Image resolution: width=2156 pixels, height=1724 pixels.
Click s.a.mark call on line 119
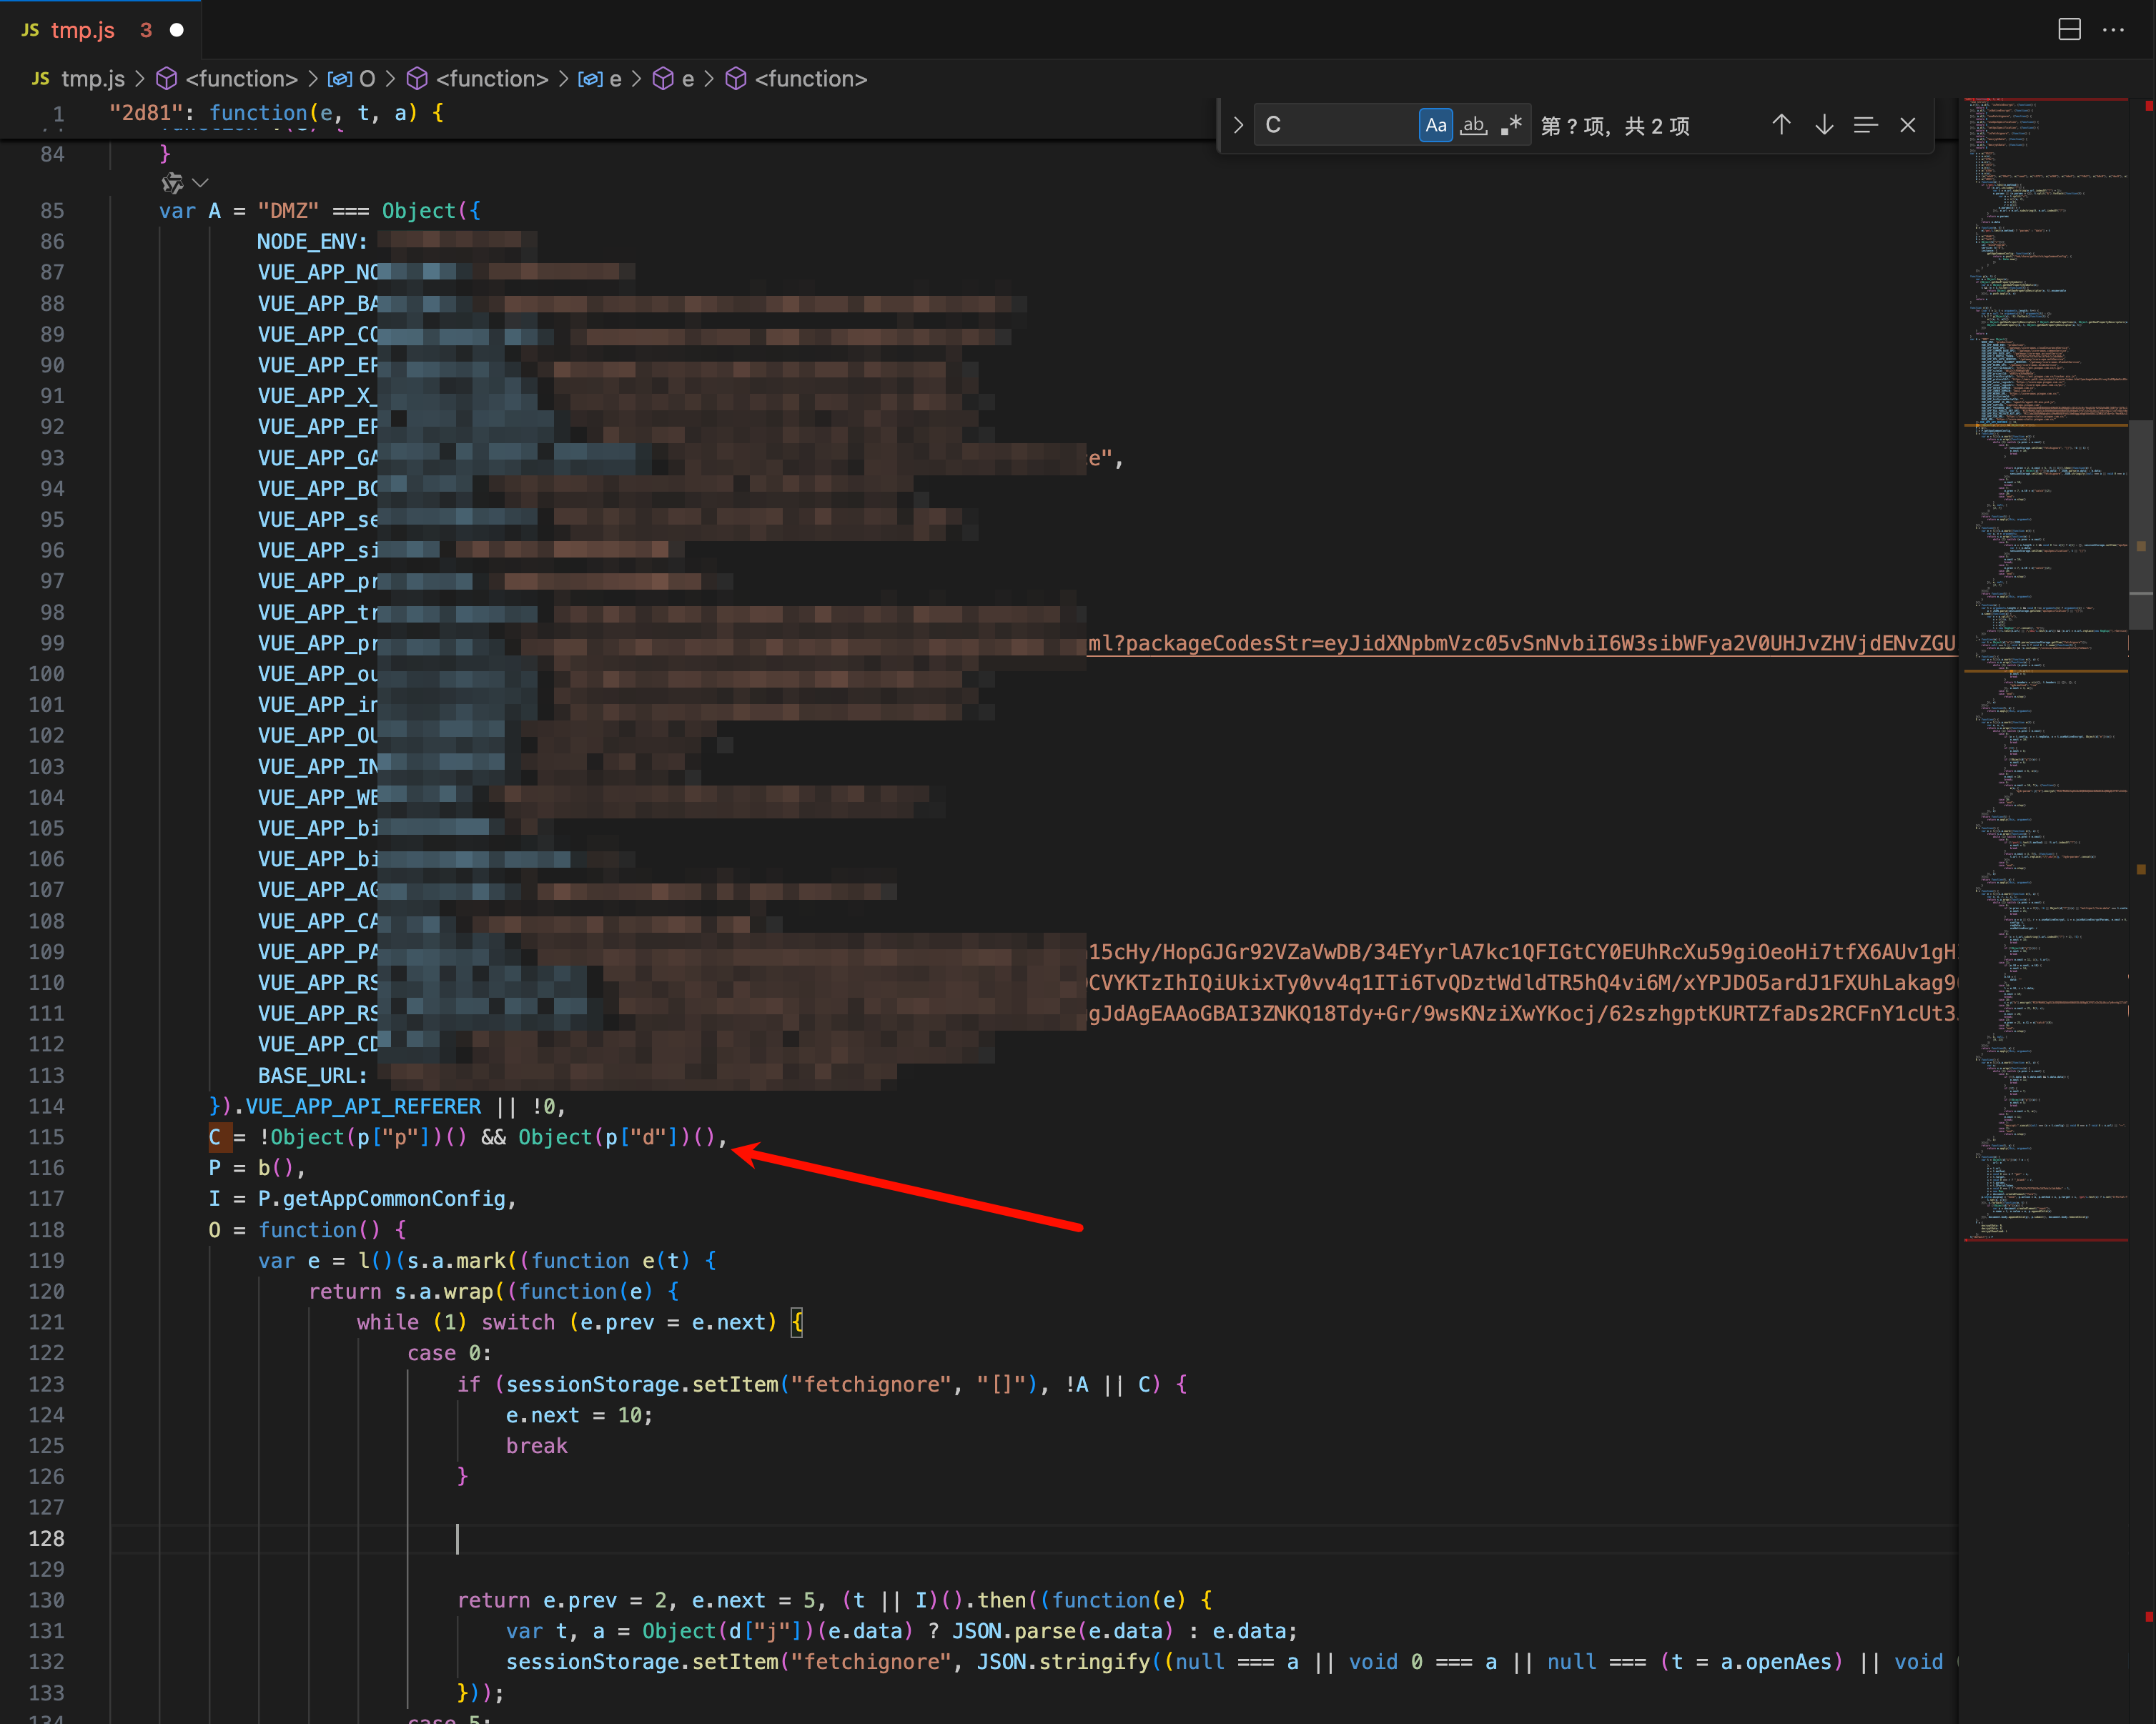pyautogui.click(x=456, y=1260)
